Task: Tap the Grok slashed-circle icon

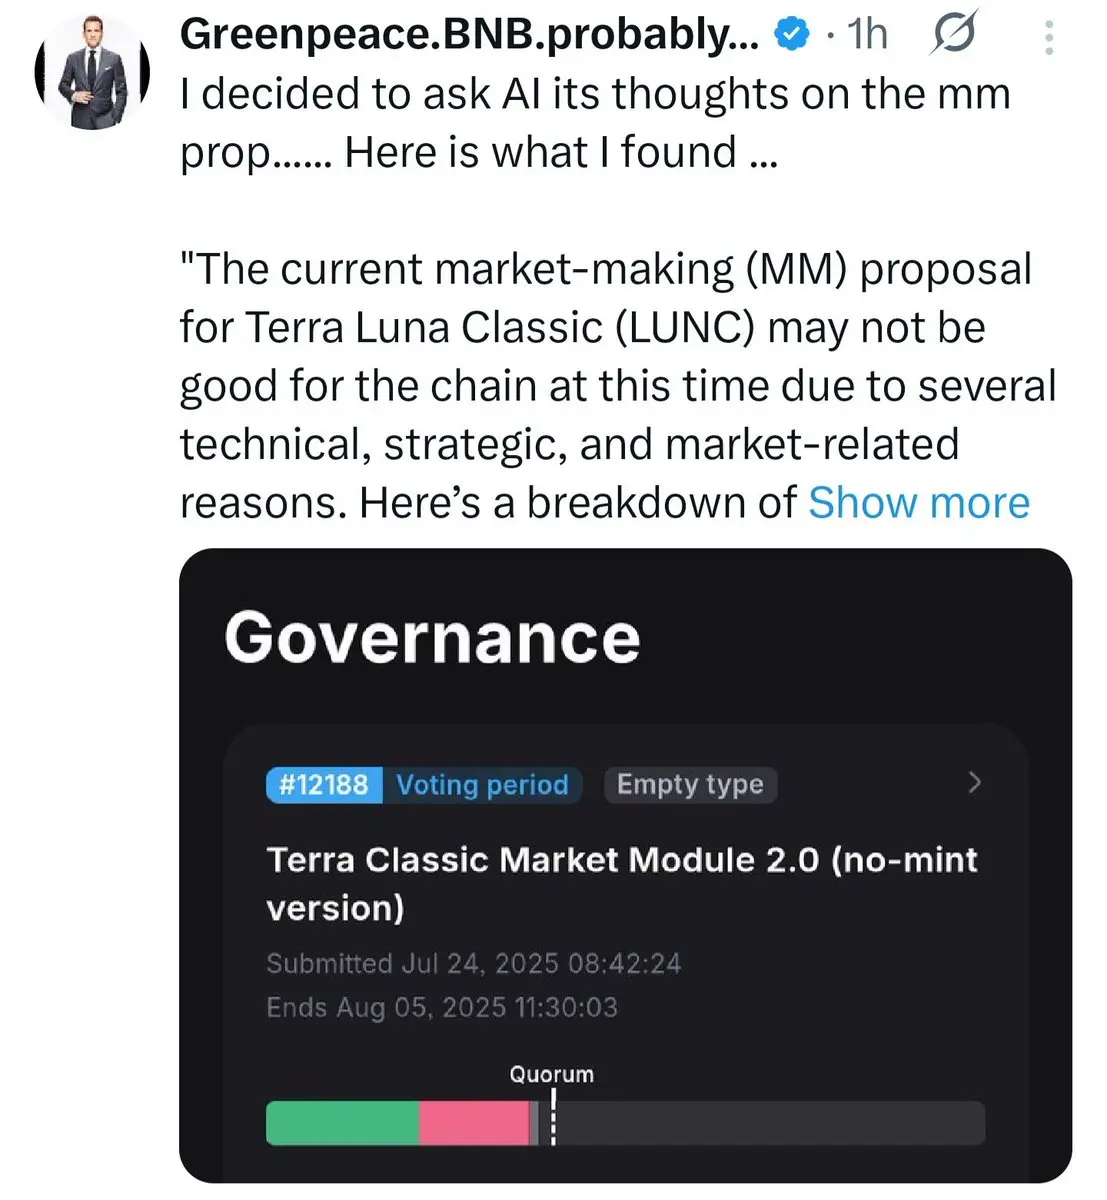Action: point(953,36)
